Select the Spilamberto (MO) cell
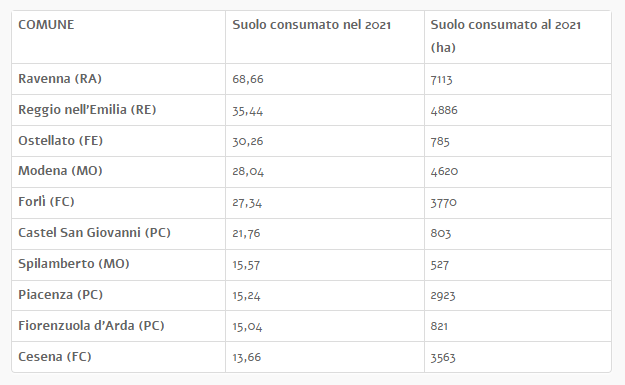The height and width of the screenshot is (385, 625). pos(74,264)
